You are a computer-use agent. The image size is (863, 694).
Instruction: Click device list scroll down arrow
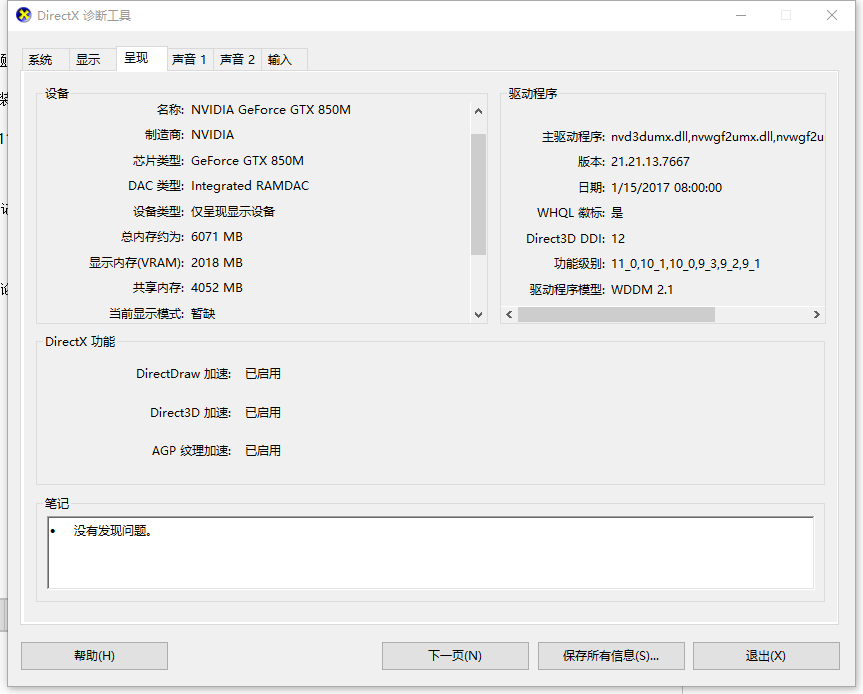(x=478, y=315)
